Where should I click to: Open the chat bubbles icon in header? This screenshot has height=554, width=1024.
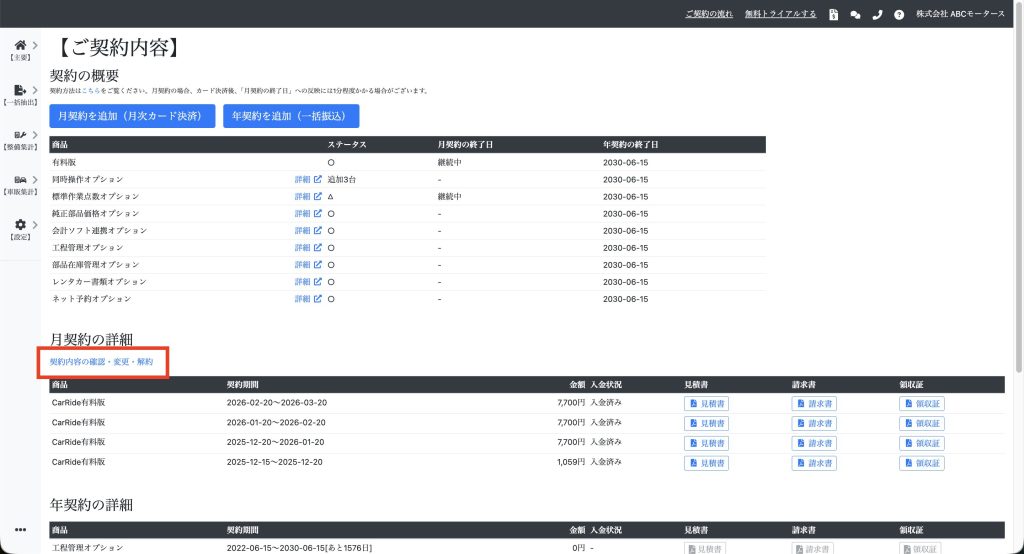tap(855, 14)
